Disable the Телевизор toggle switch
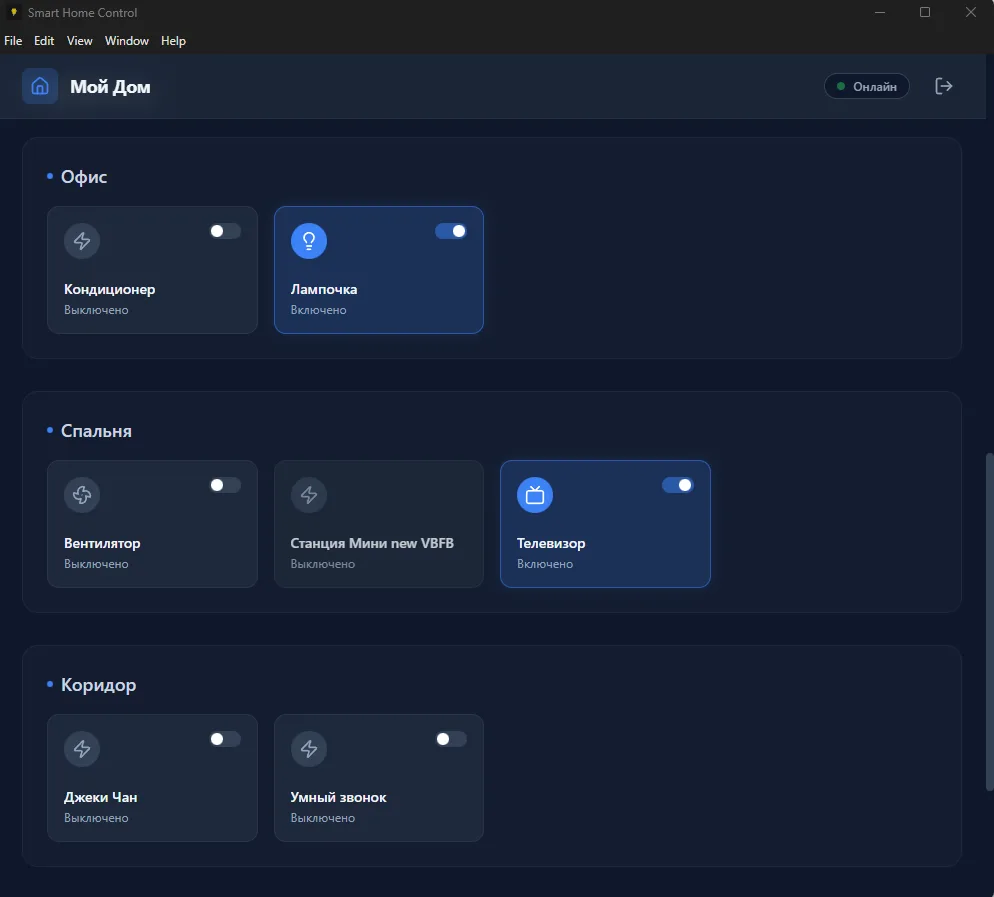Screen dimensions: 994x897 tap(677, 485)
